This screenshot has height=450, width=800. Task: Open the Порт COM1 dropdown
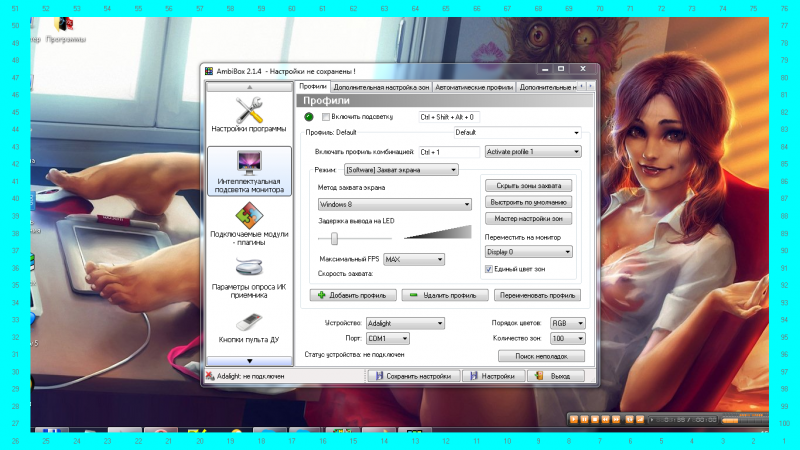tap(388, 338)
